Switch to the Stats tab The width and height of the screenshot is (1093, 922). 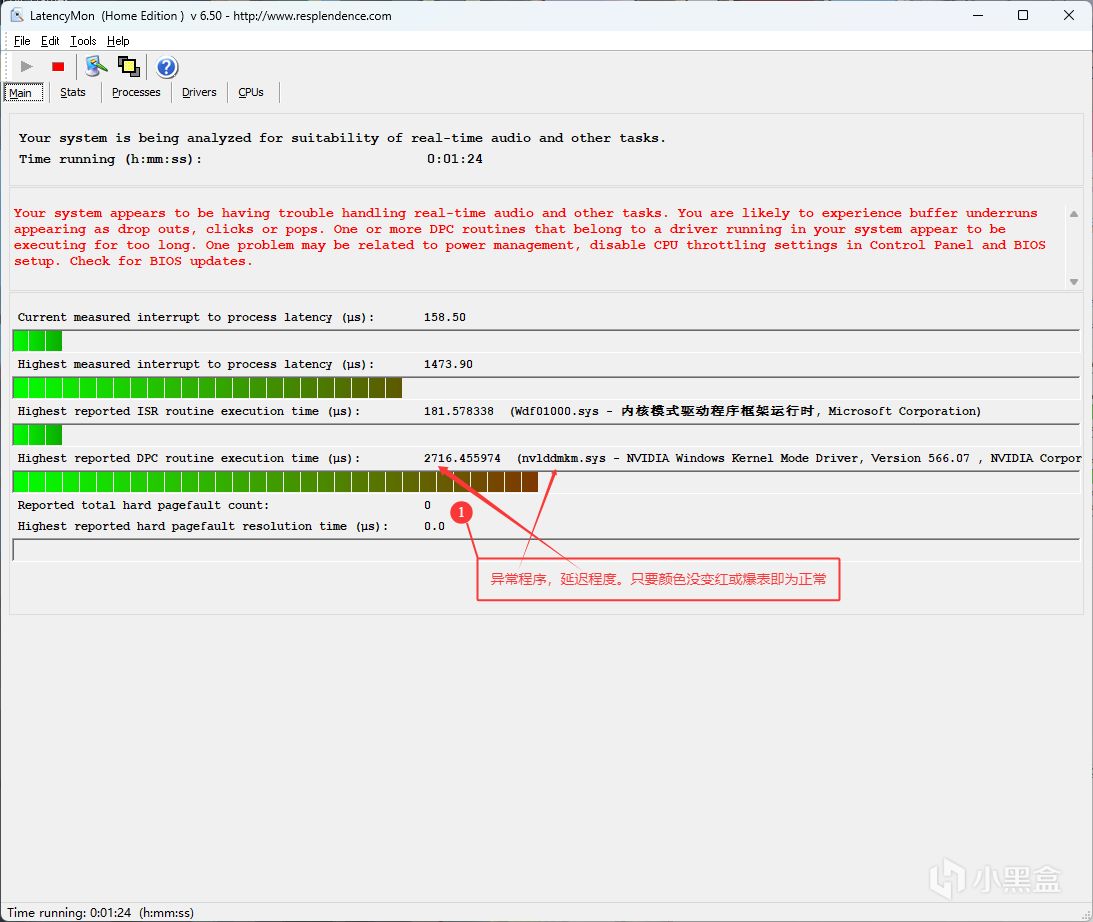tap(72, 92)
